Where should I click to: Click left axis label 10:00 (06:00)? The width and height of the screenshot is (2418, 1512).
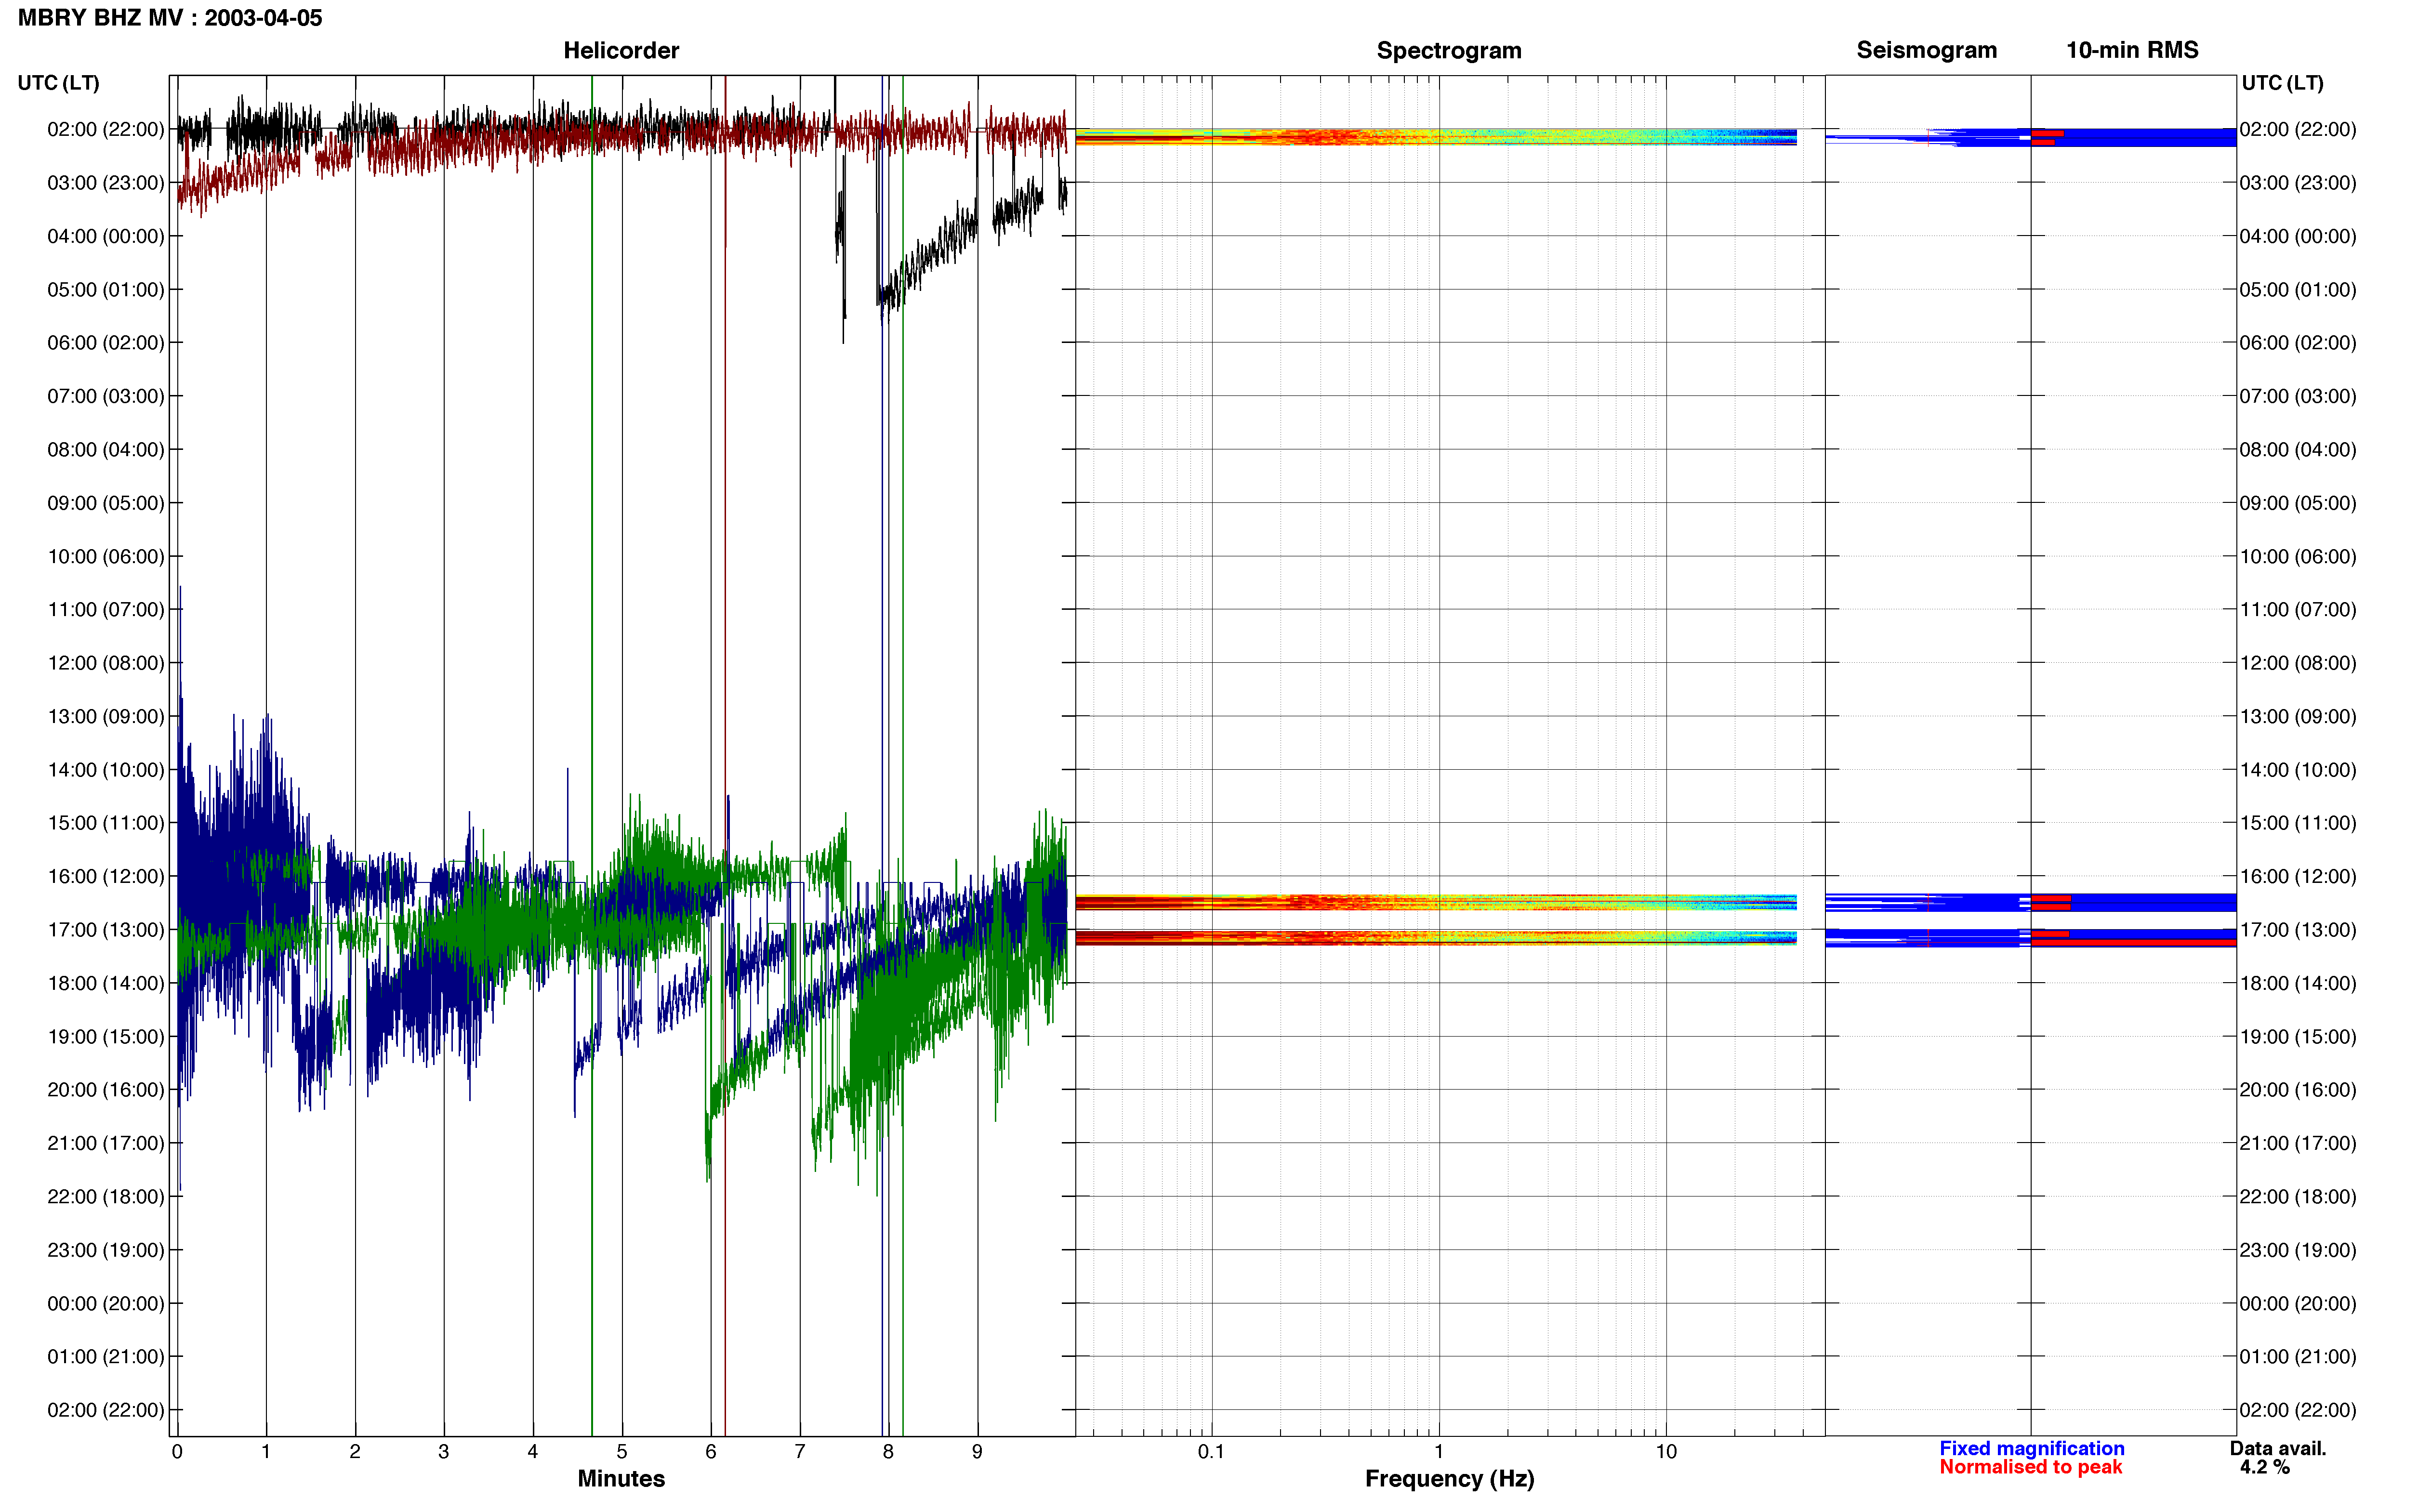[106, 556]
